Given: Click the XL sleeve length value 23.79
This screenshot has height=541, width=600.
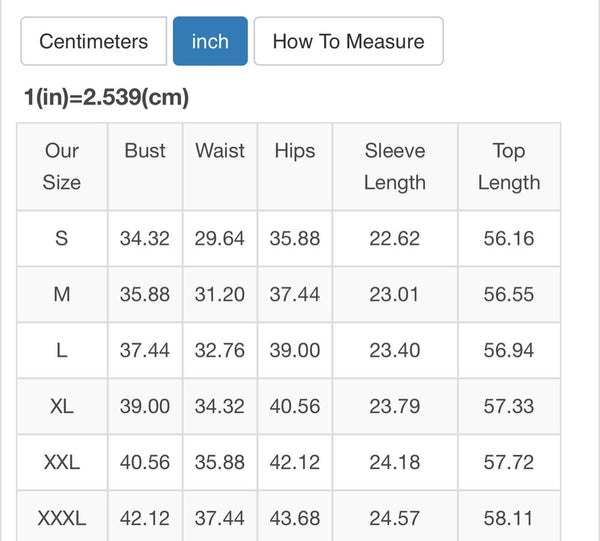Looking at the screenshot, I should (395, 406).
